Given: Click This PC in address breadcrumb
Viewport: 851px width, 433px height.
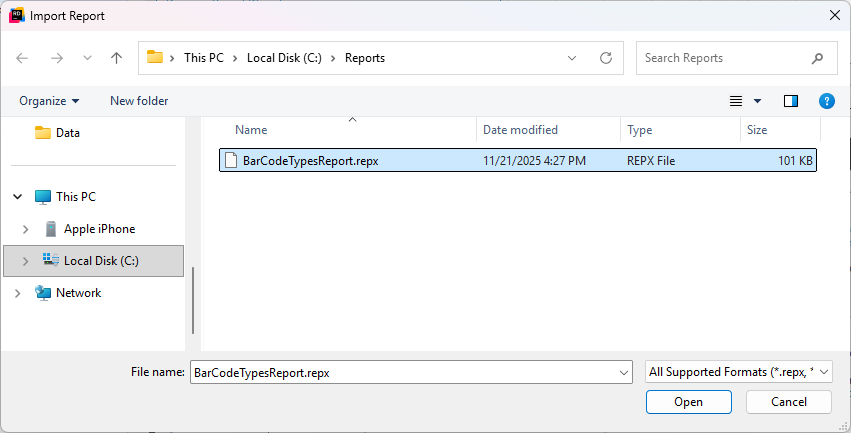Looking at the screenshot, I should [x=204, y=58].
